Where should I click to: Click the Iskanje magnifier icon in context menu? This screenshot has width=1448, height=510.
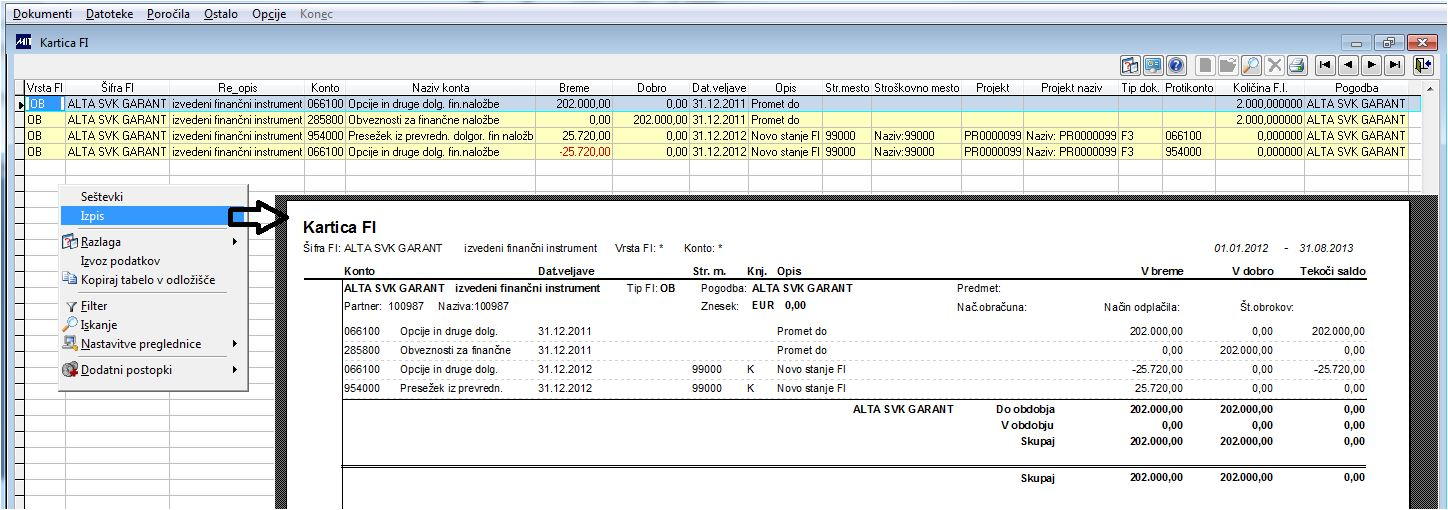pos(70,324)
